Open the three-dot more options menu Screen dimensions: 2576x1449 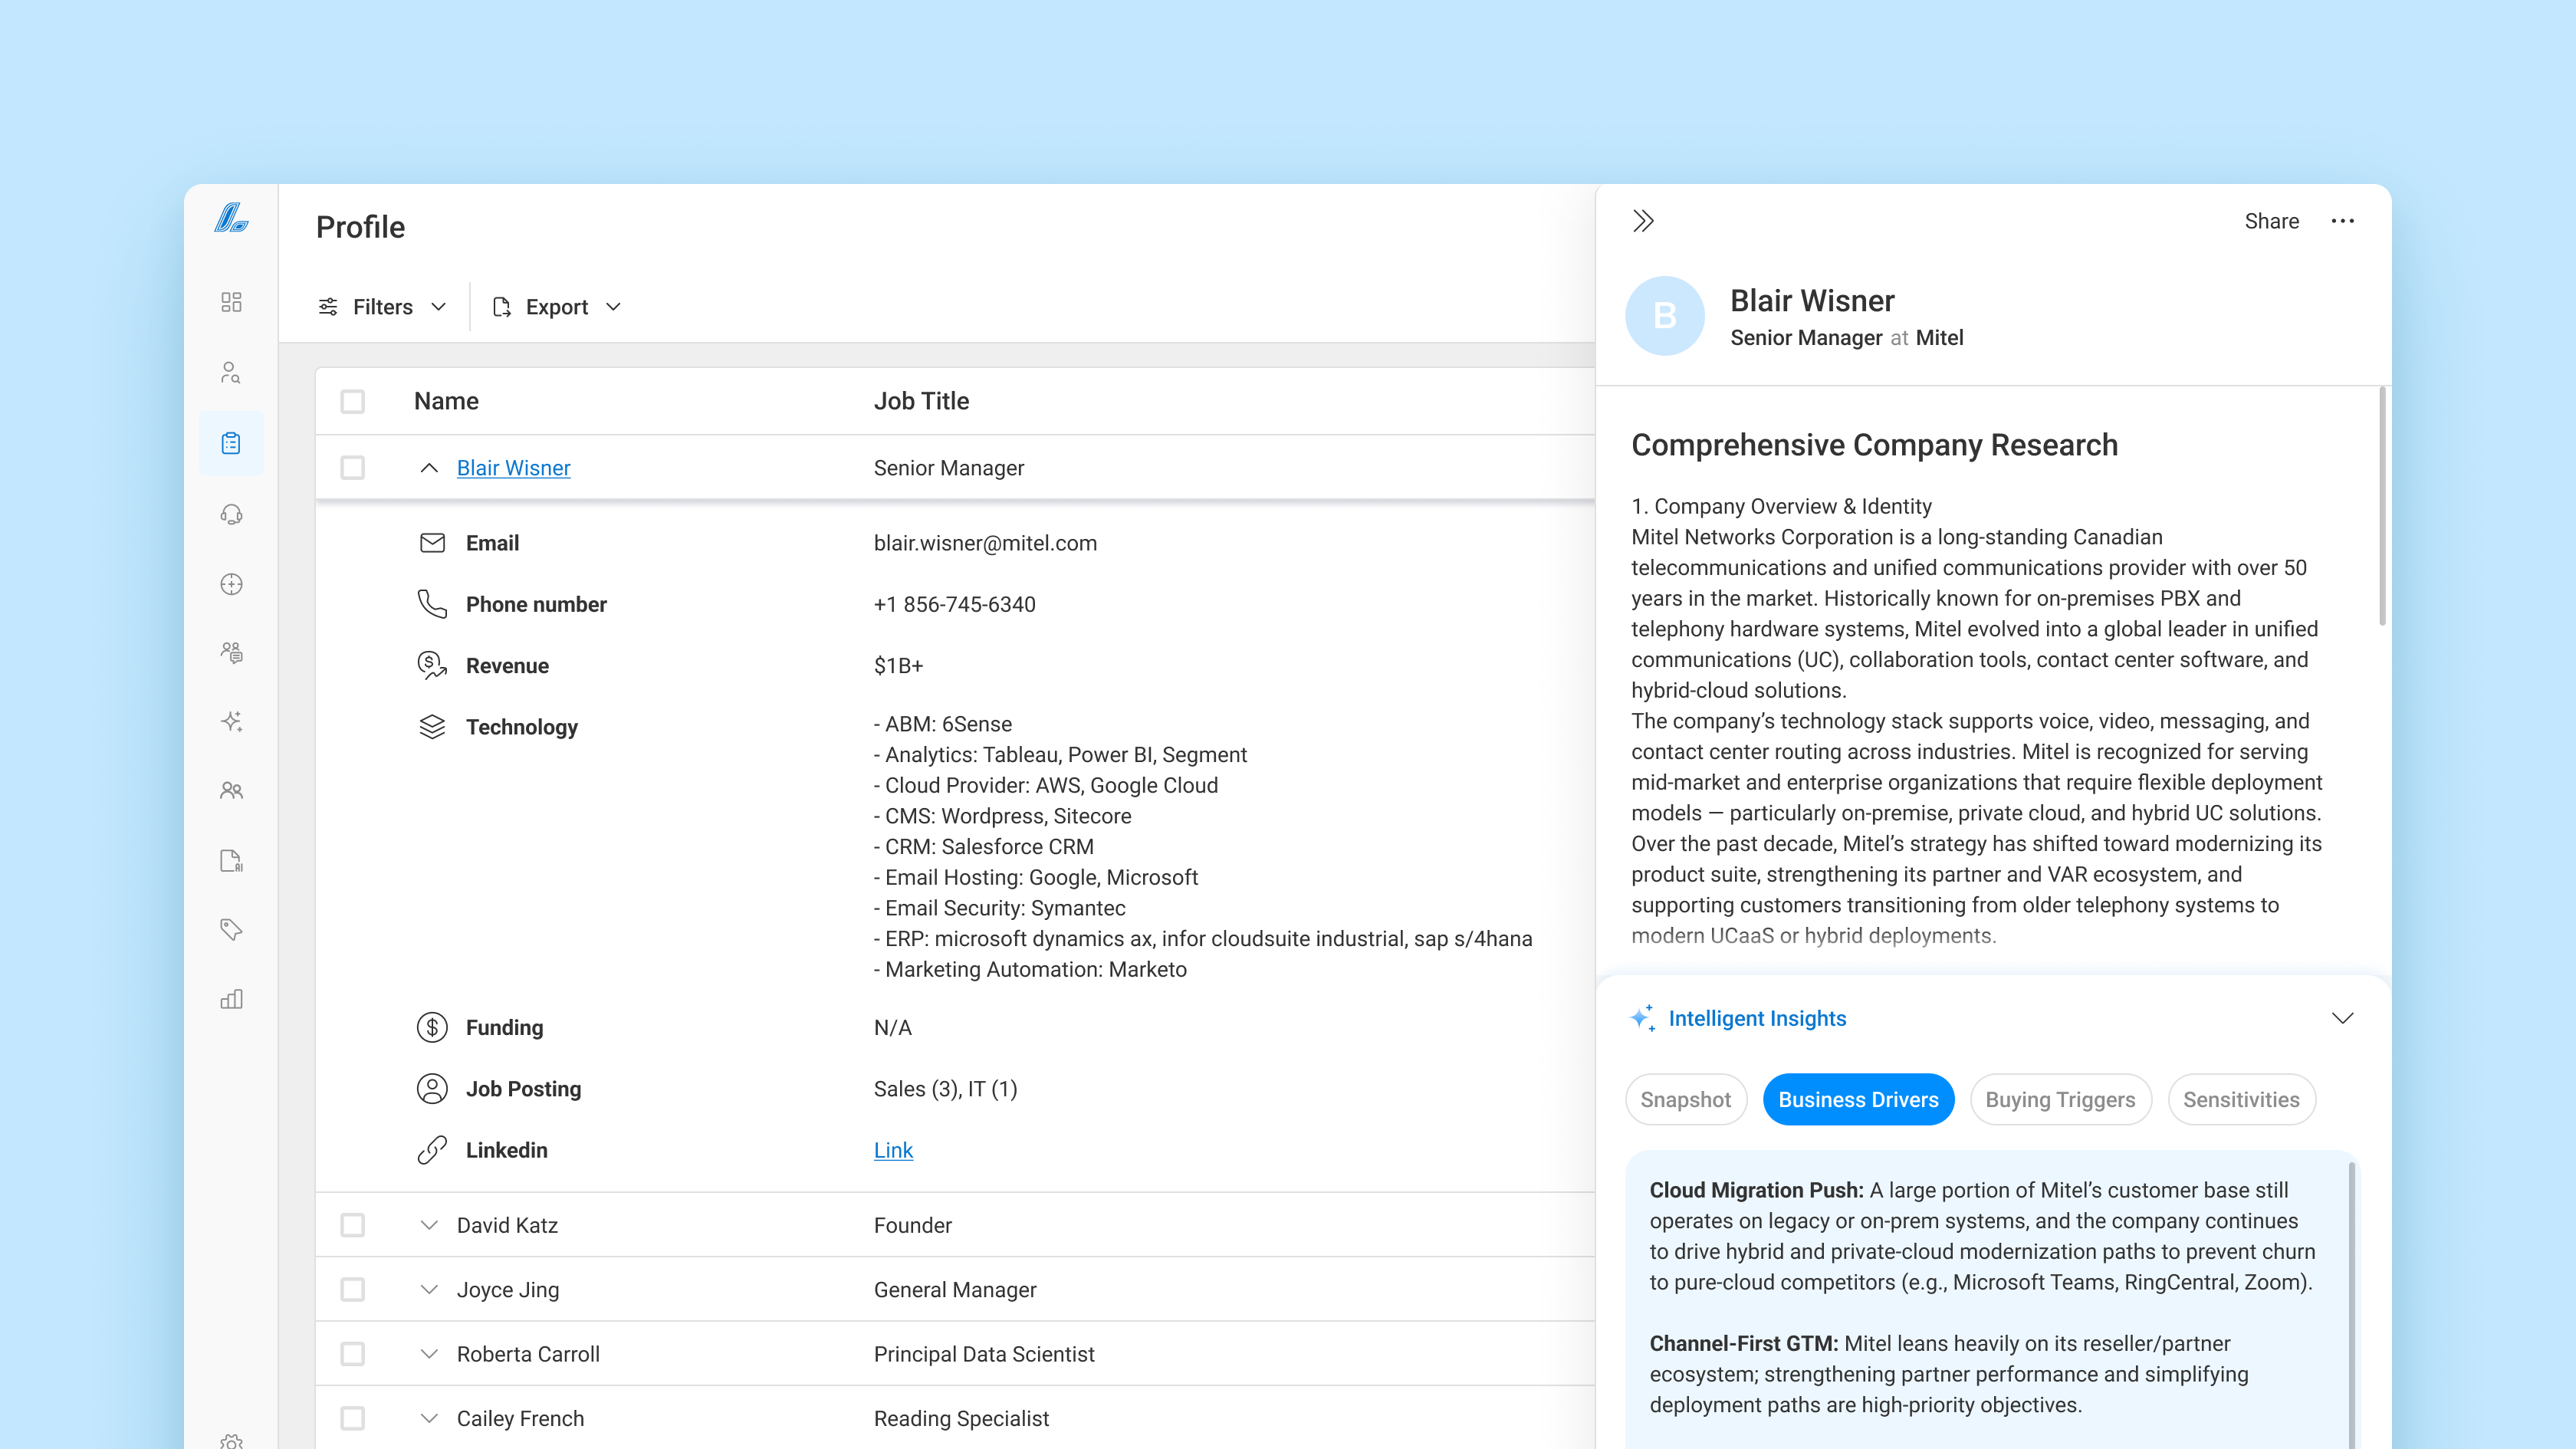point(2342,221)
